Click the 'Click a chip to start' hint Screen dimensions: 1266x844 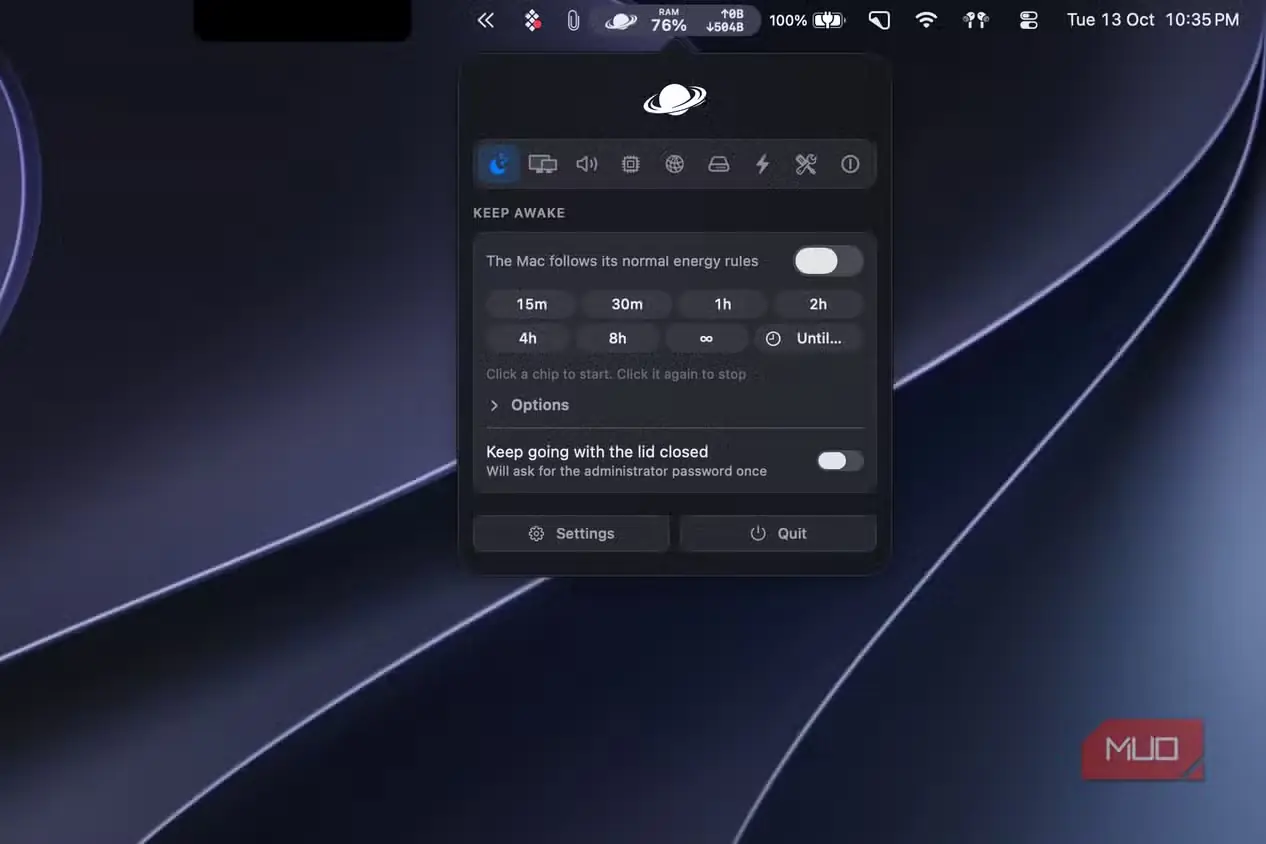coord(616,374)
